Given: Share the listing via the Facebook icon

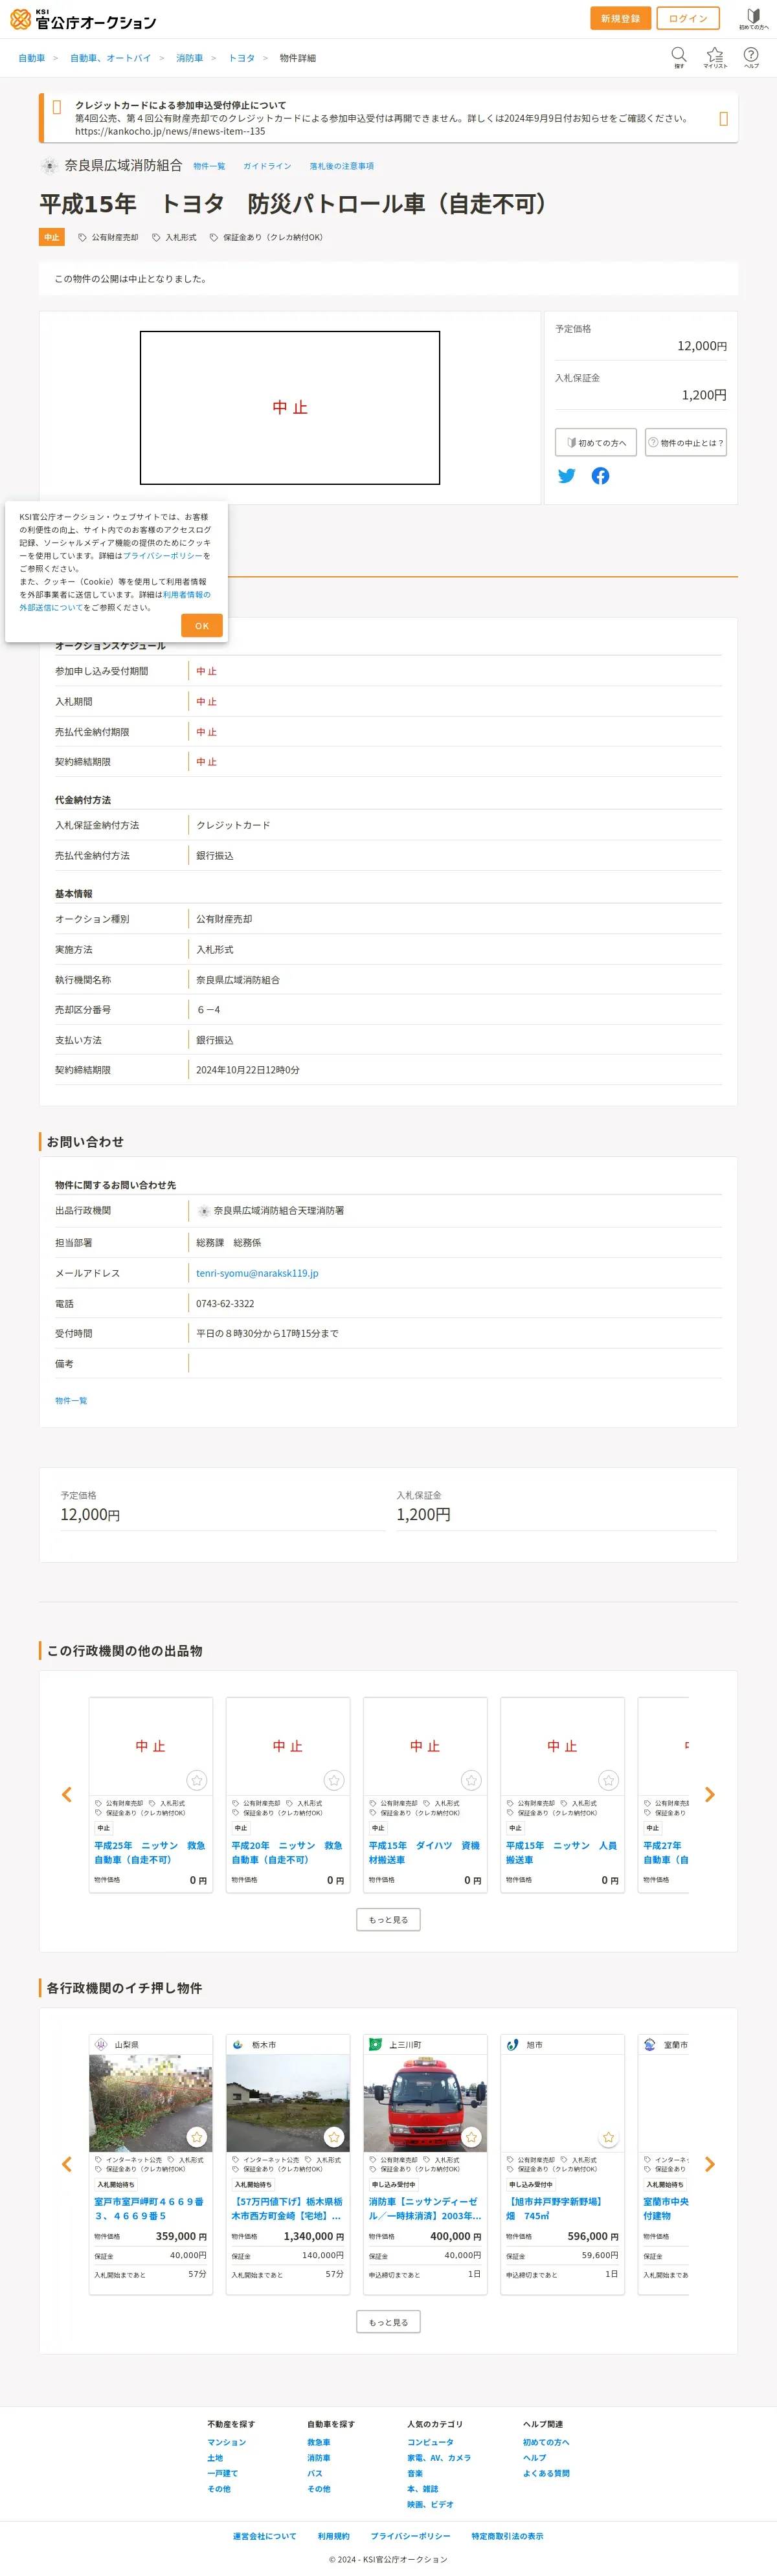Looking at the screenshot, I should [600, 476].
